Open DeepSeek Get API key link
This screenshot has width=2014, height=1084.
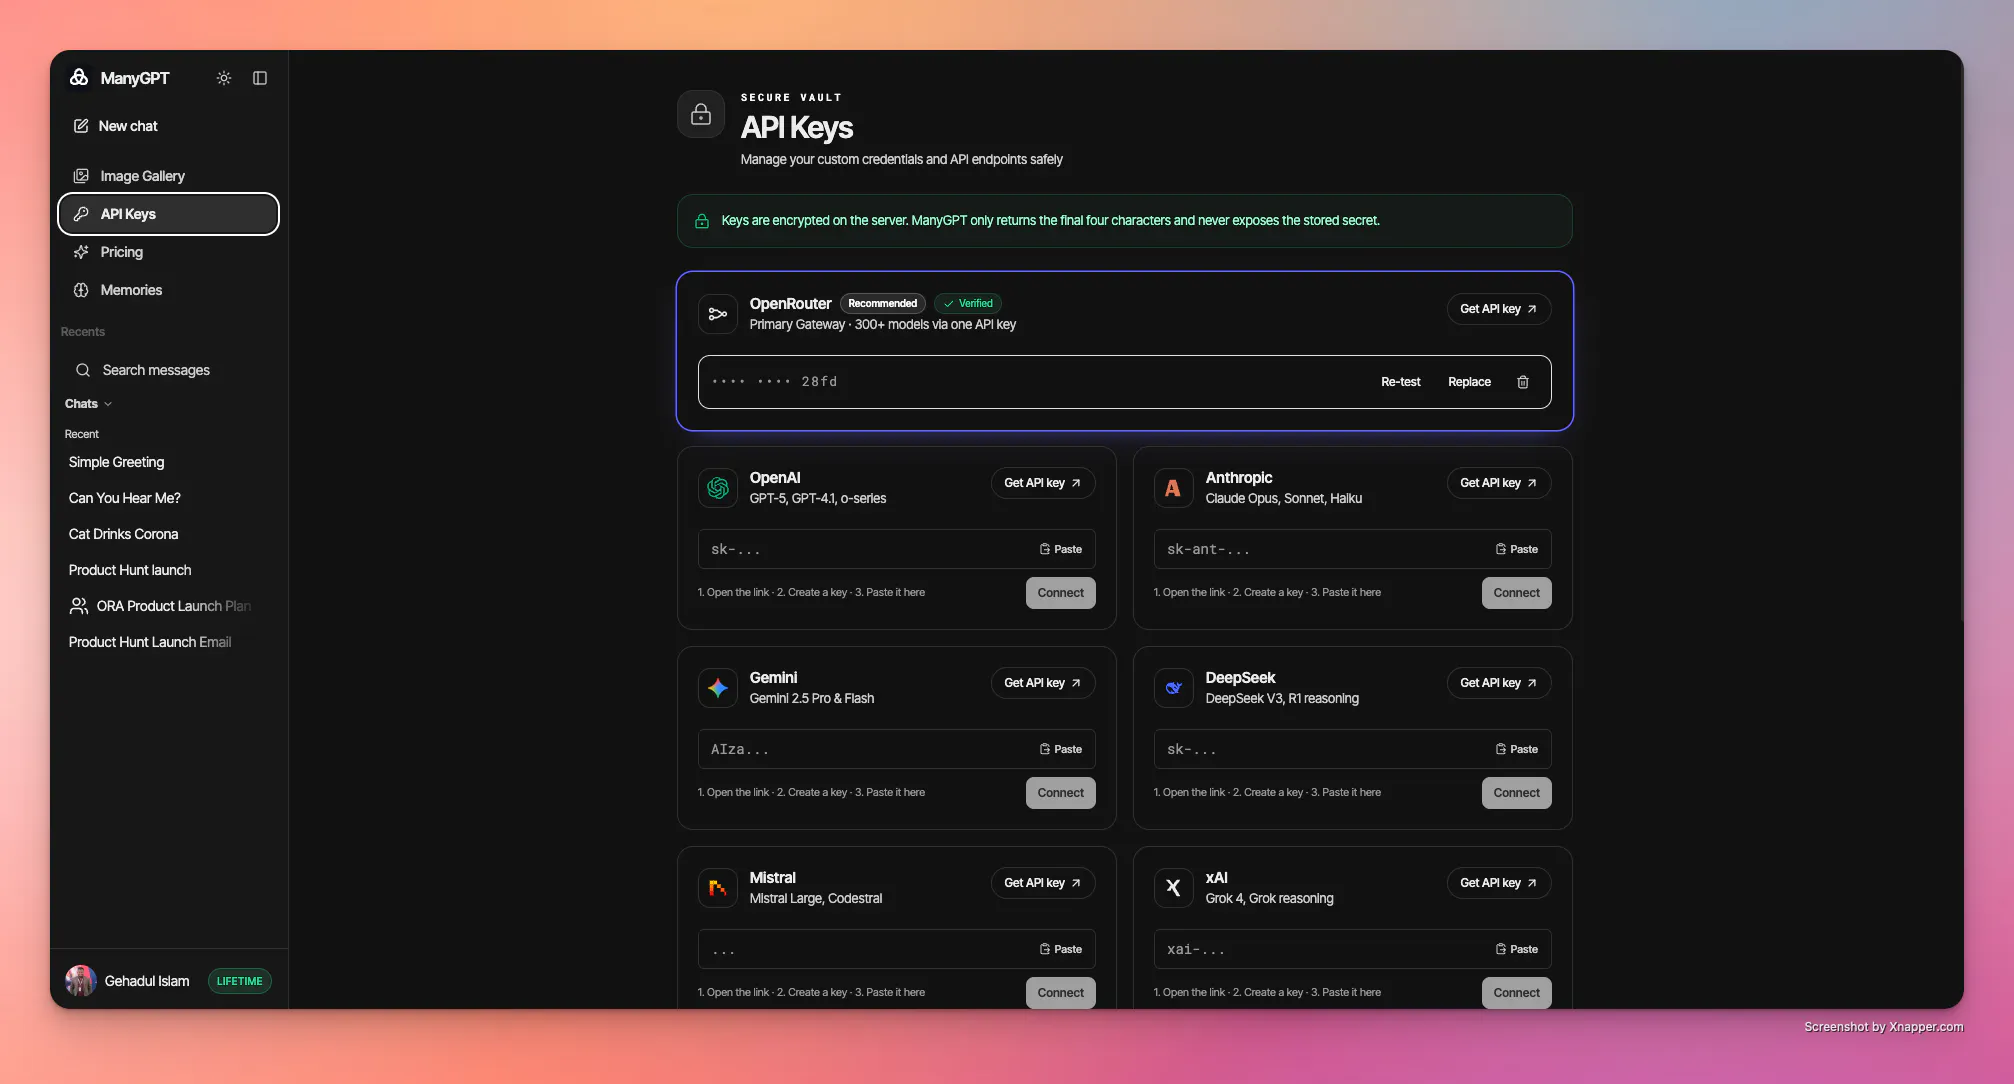tap(1499, 683)
